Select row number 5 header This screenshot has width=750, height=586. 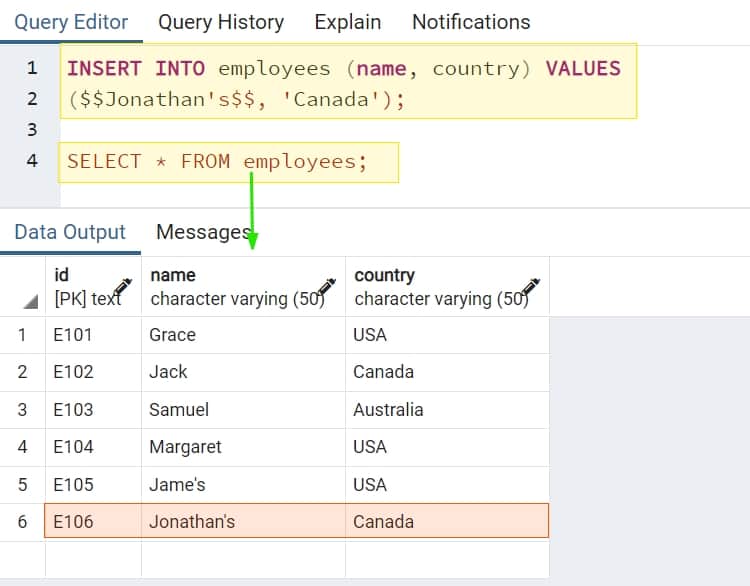(22, 485)
